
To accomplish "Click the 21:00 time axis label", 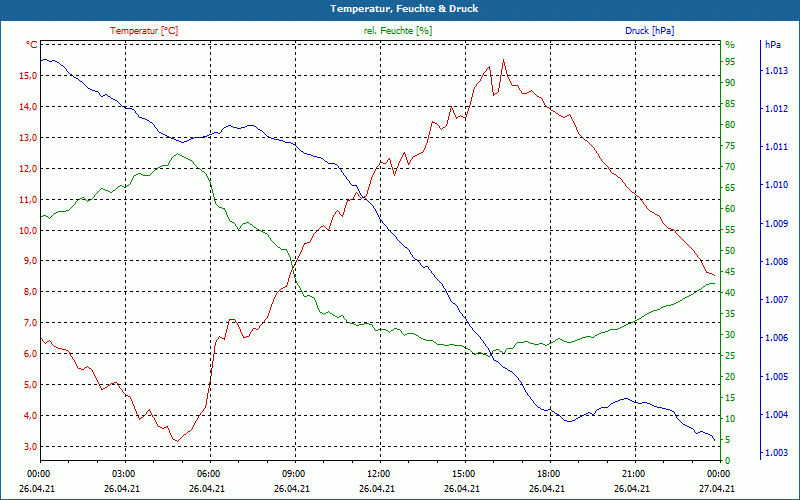I will coord(633,473).
